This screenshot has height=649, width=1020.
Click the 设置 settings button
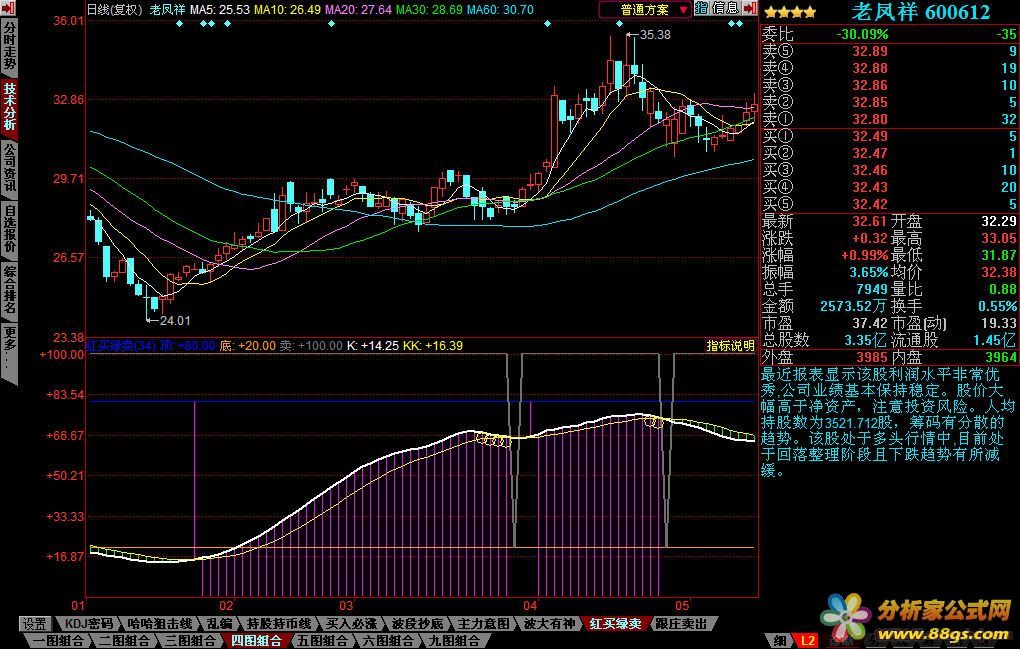[34, 624]
